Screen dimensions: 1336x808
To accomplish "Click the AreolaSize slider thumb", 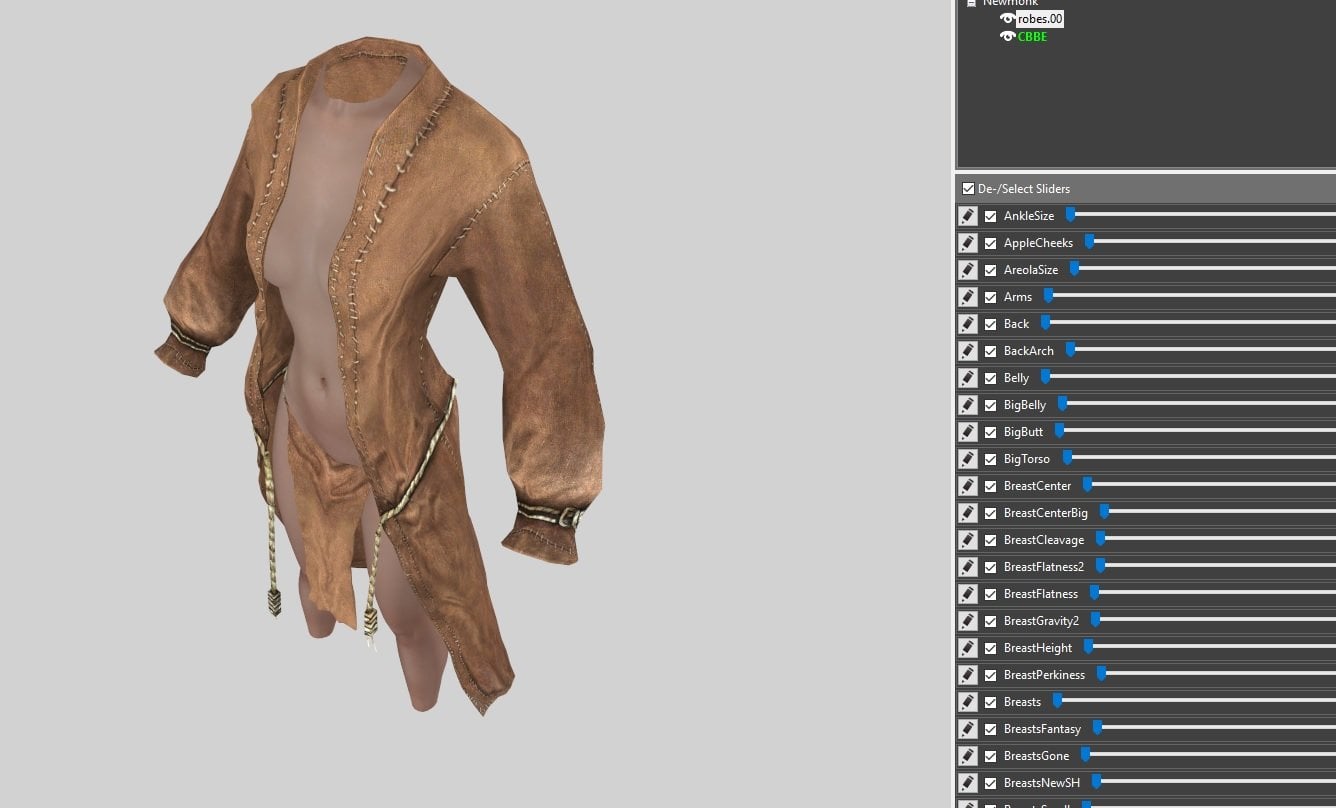I will pyautogui.click(x=1074, y=268).
